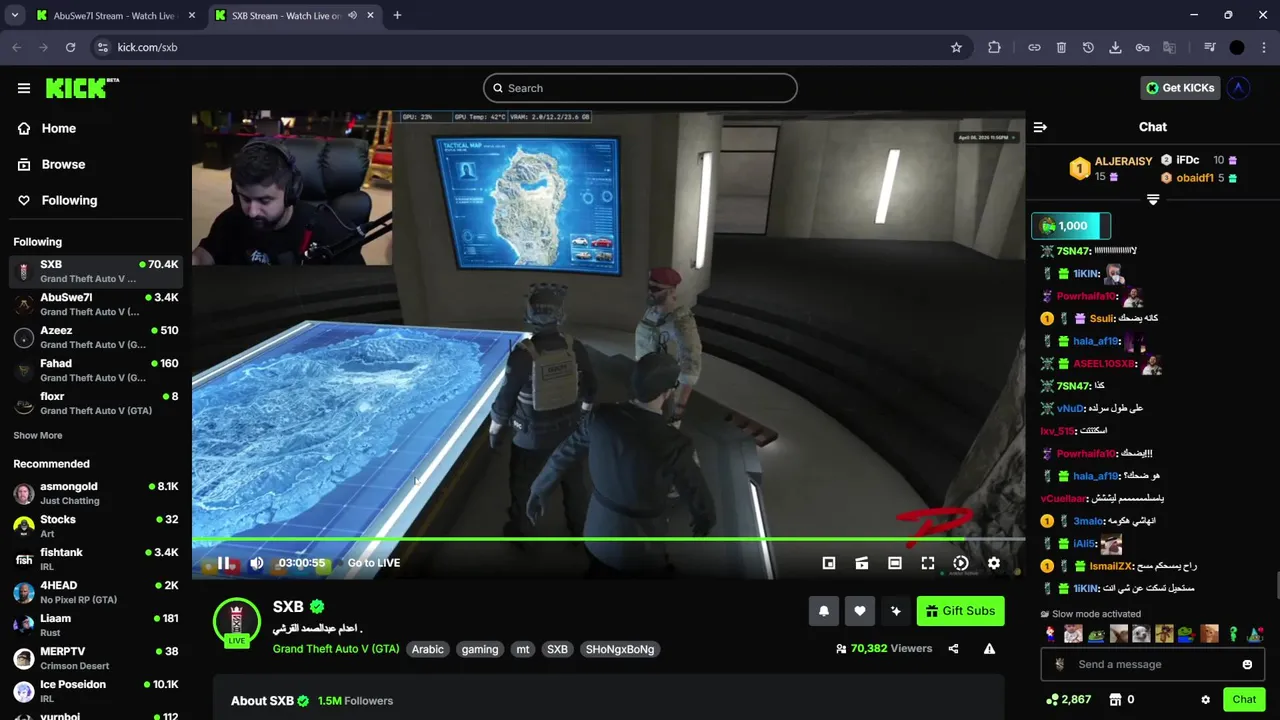
Task: Open the user profile avatar menu
Action: (x=1238, y=88)
